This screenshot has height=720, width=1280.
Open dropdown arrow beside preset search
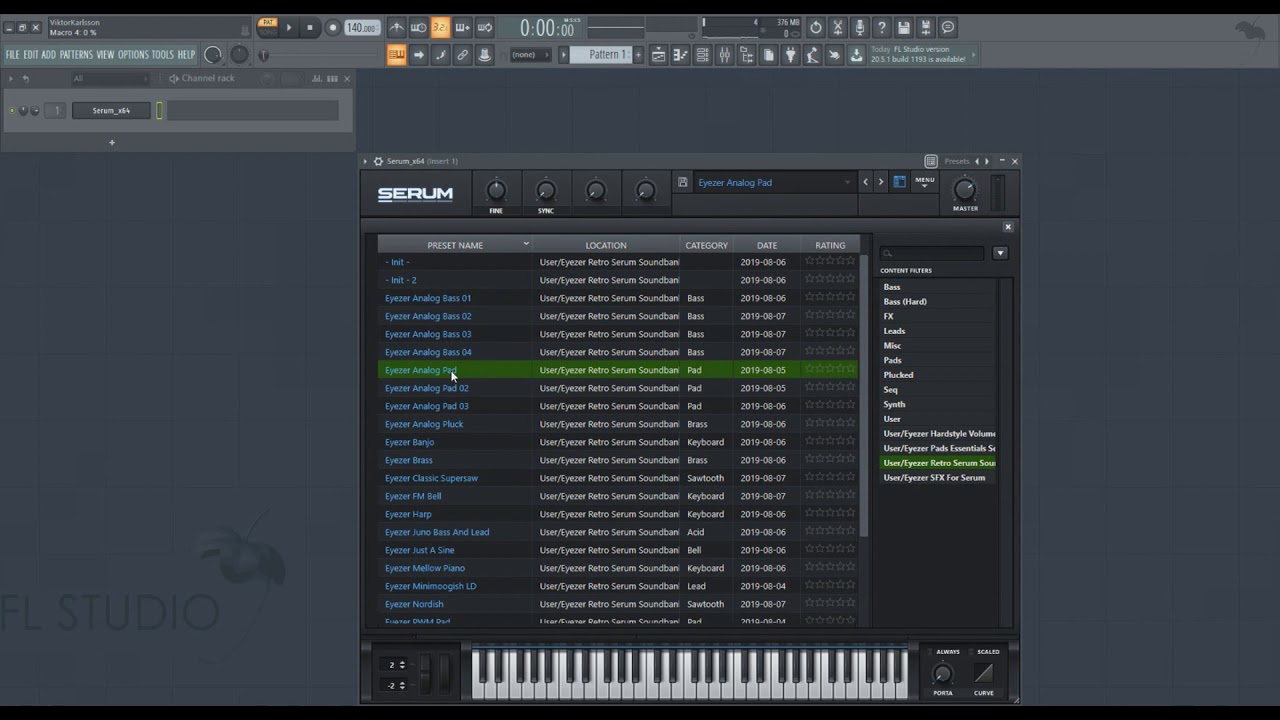point(999,253)
